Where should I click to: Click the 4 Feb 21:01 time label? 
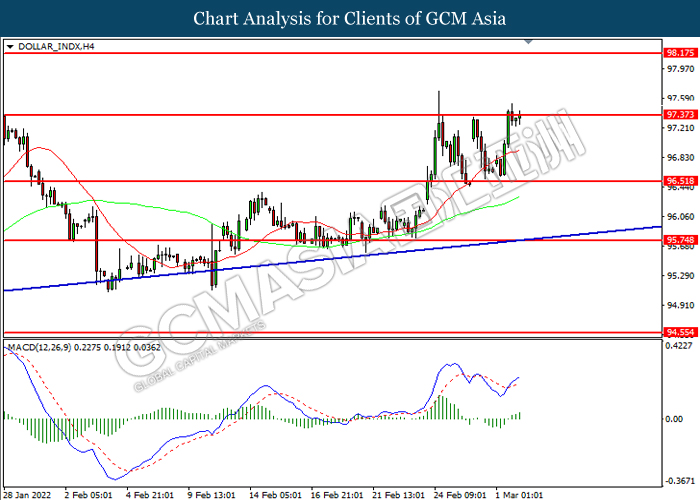(x=150, y=495)
